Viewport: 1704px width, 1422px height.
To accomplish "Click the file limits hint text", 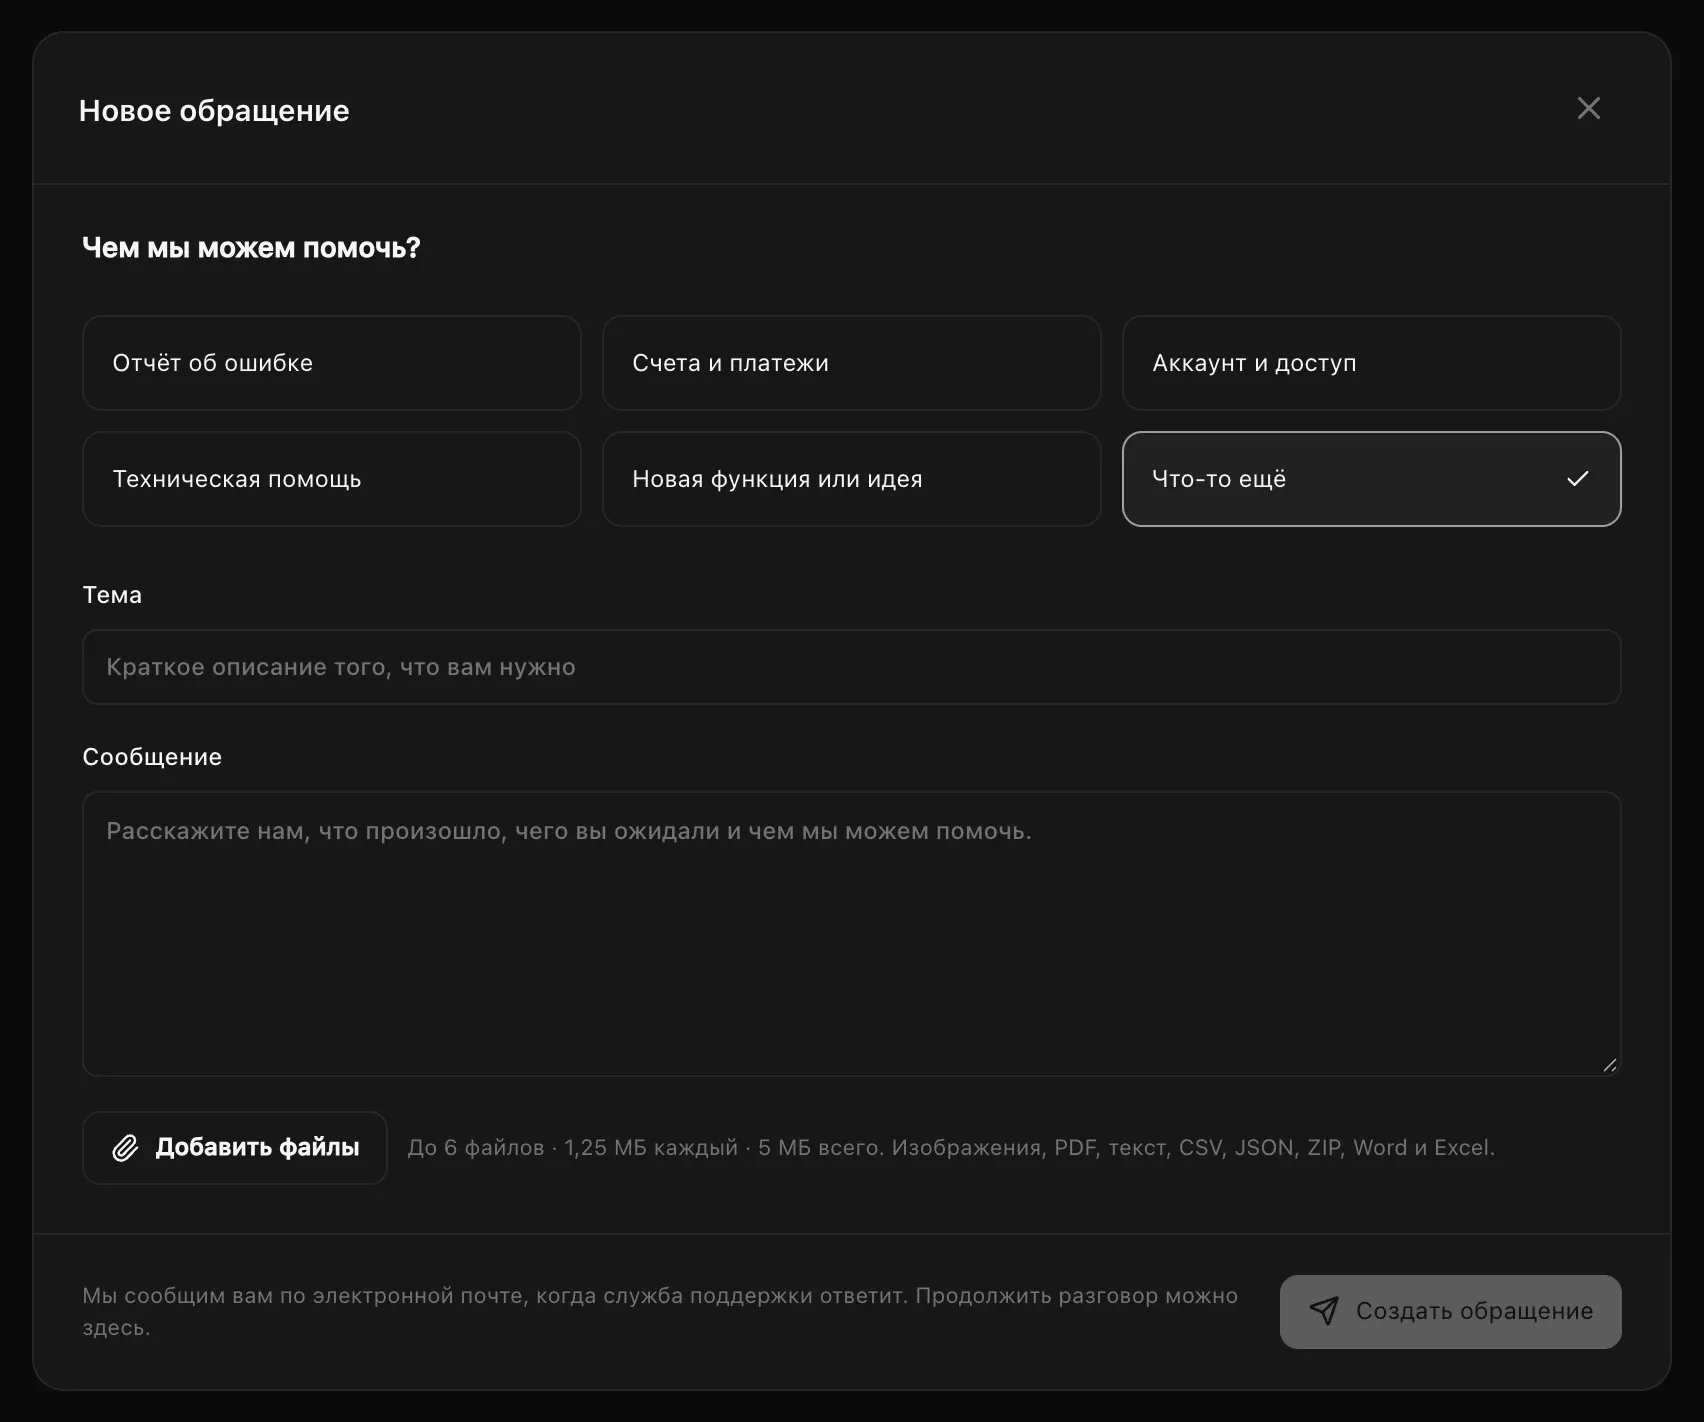I will point(951,1148).
